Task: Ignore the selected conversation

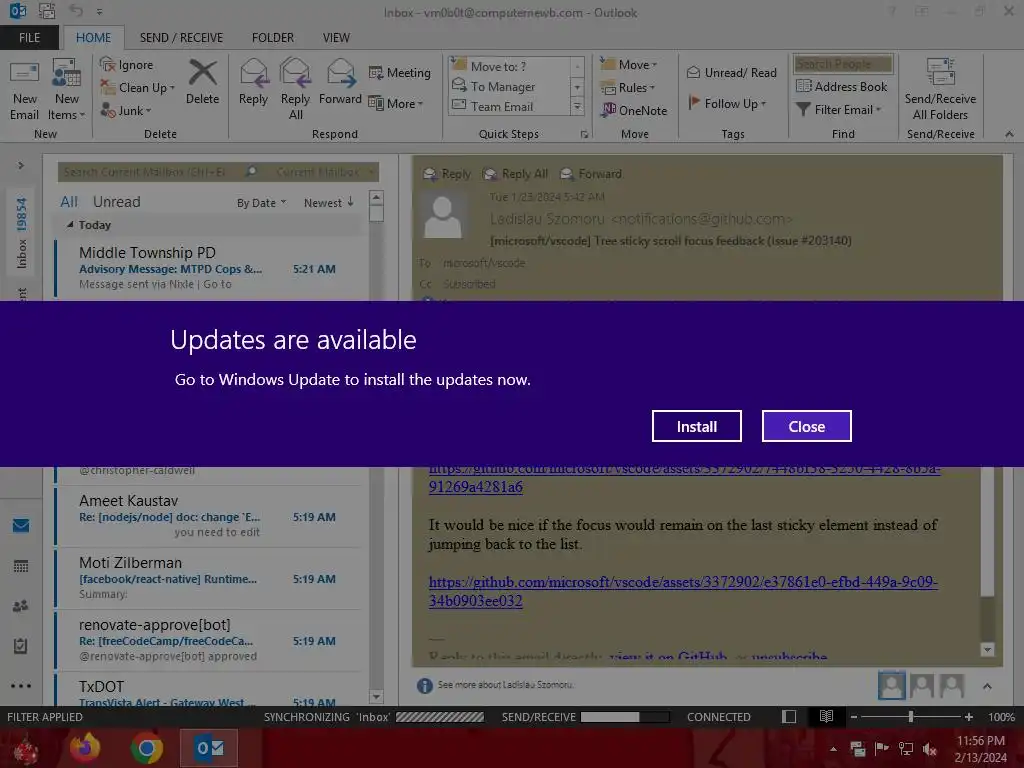Action: (127, 65)
